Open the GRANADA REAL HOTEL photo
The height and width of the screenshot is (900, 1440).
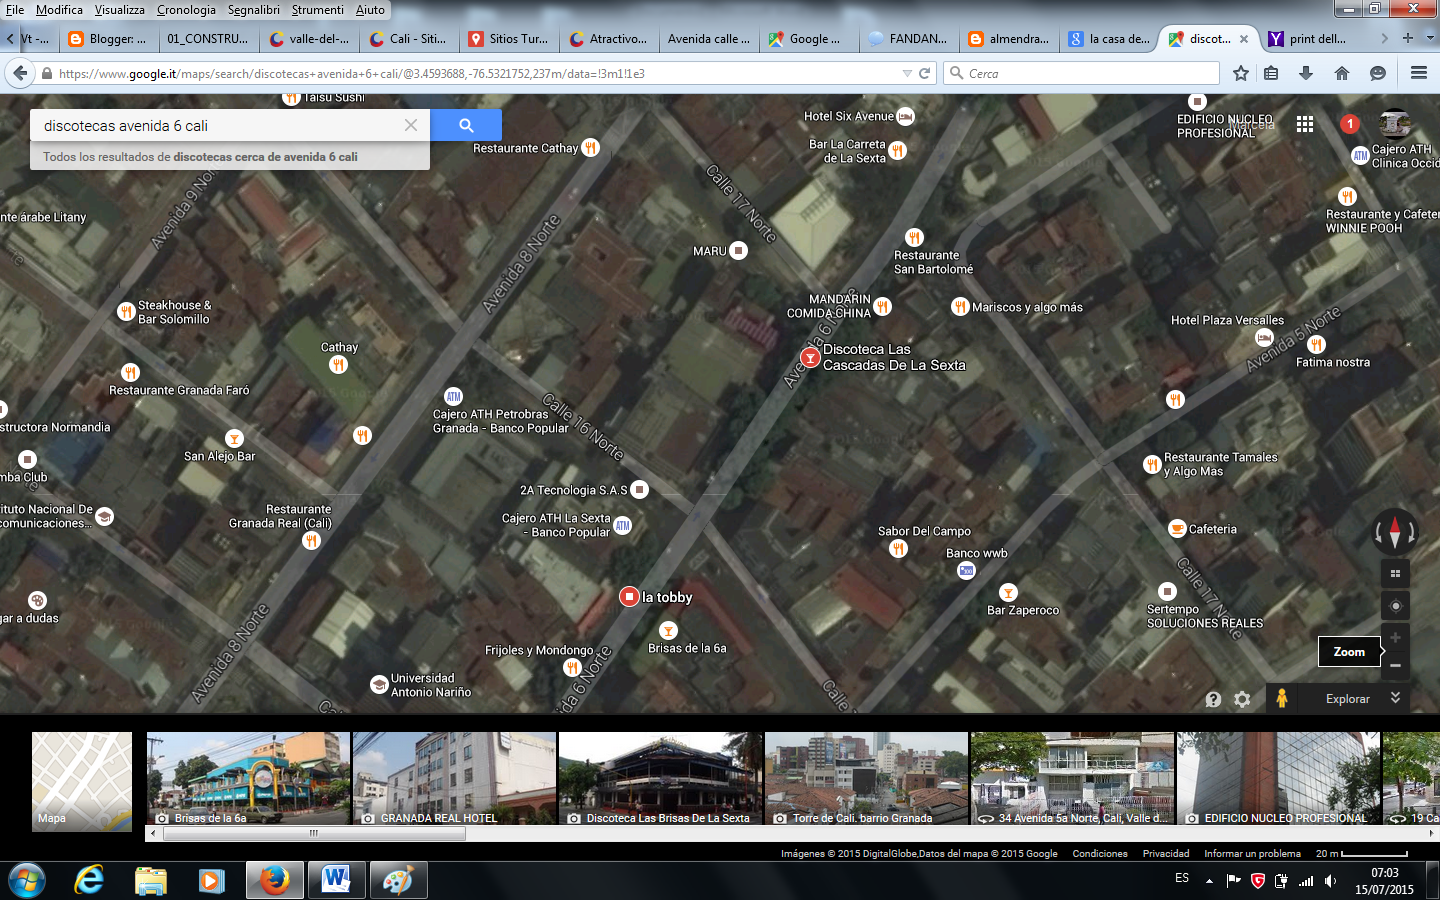(x=454, y=778)
